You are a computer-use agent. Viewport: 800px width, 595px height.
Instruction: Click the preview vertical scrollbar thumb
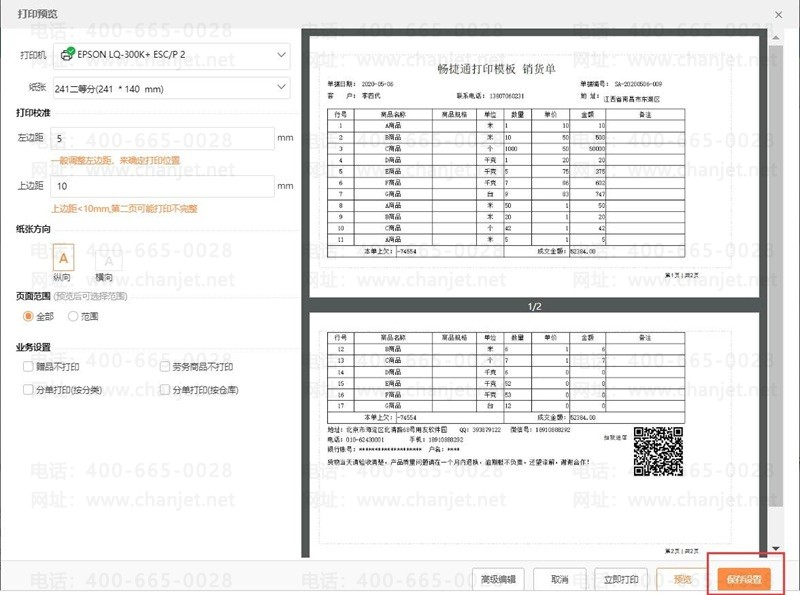coord(776,276)
